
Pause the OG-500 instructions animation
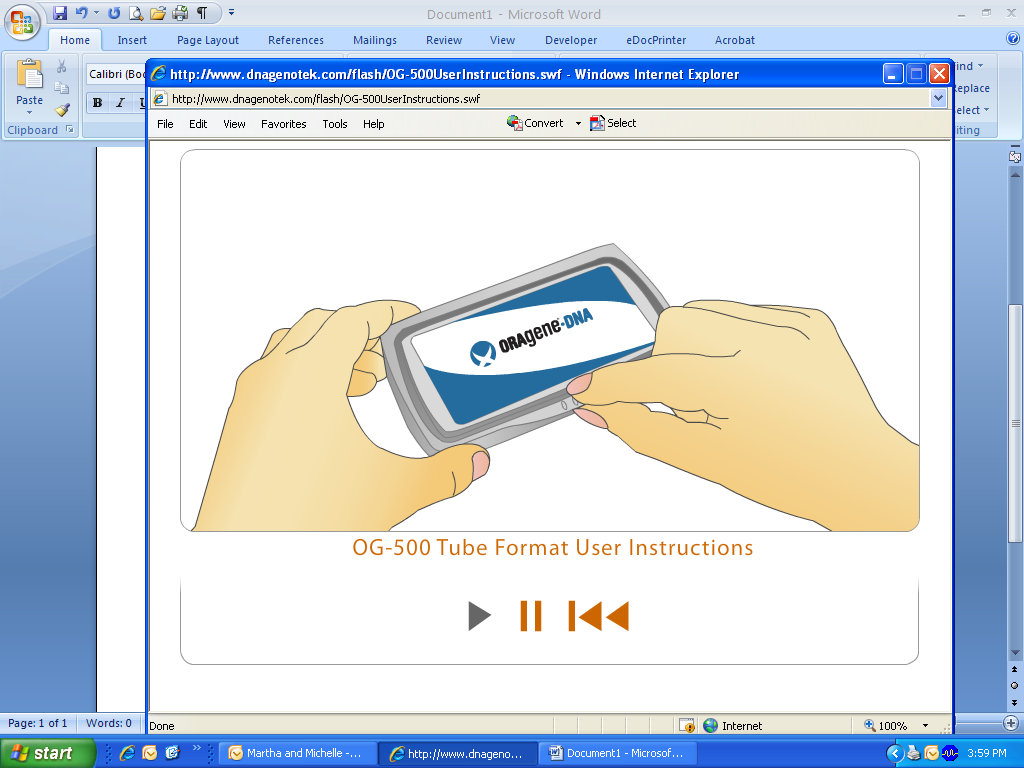pyautogui.click(x=531, y=616)
